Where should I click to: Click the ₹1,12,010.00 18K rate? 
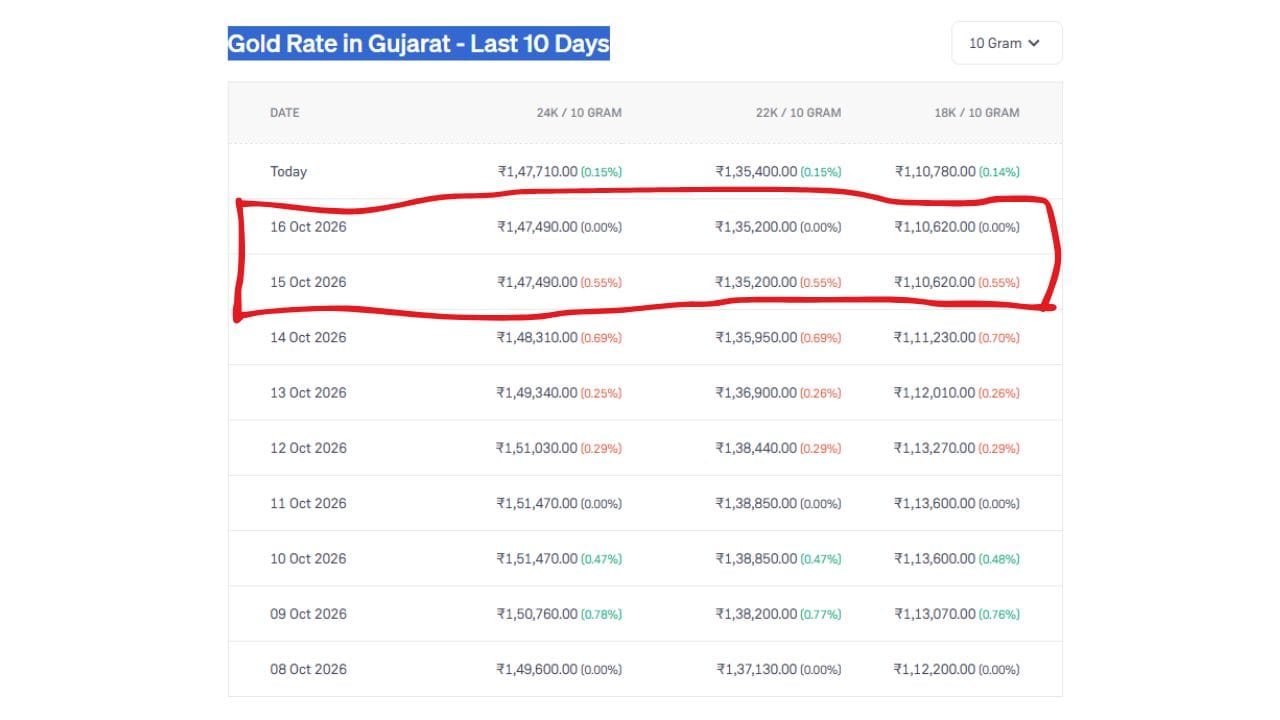935,393
